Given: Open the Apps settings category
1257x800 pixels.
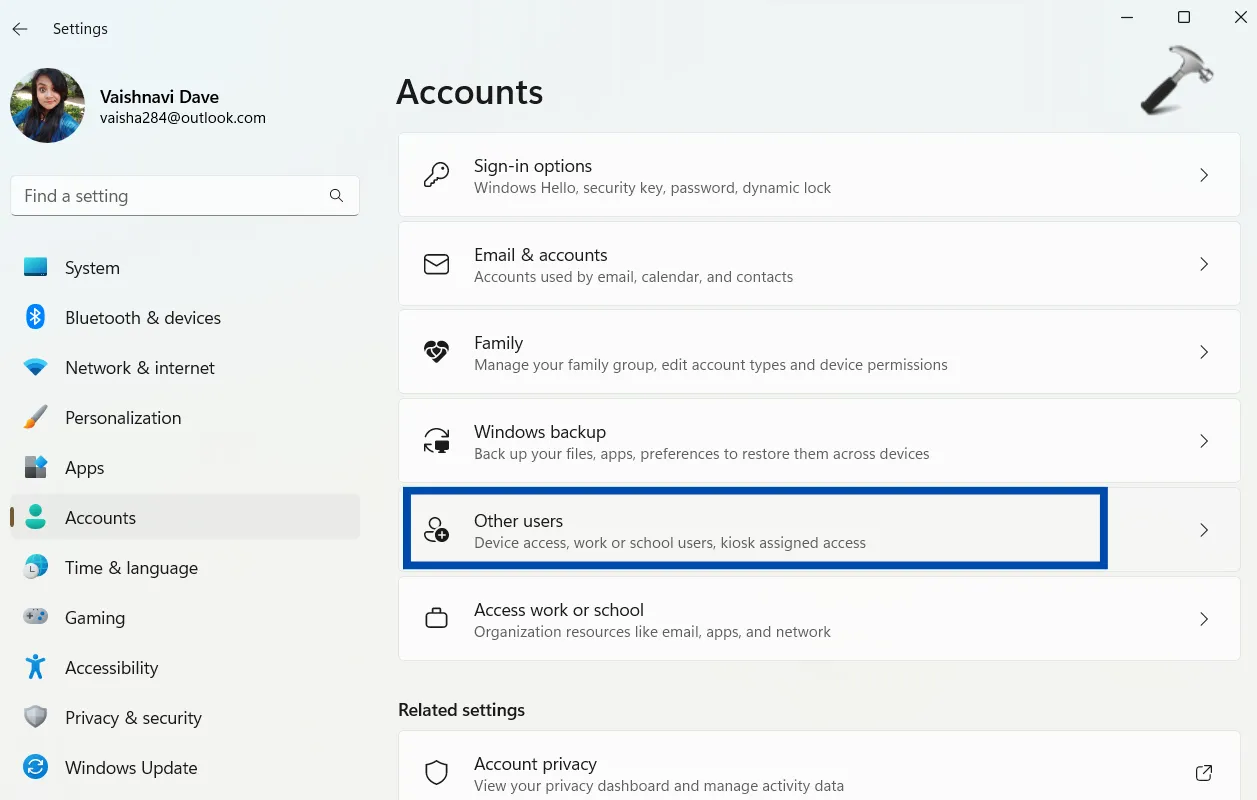Looking at the screenshot, I should point(85,468).
